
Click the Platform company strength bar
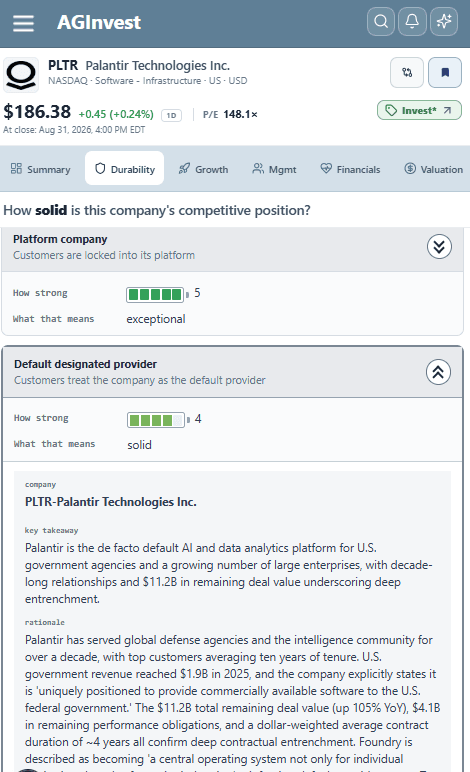[x=157, y=294]
